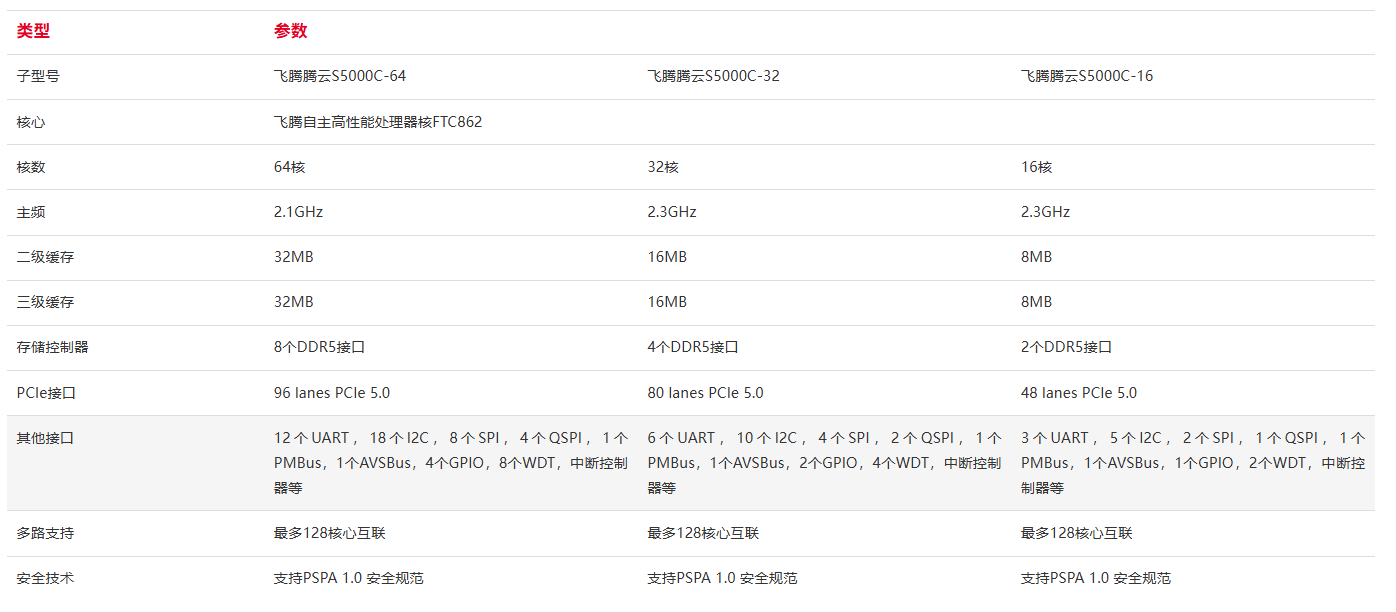
Task: Click the interface list starting with 12 个 UART
Action: (x=450, y=463)
